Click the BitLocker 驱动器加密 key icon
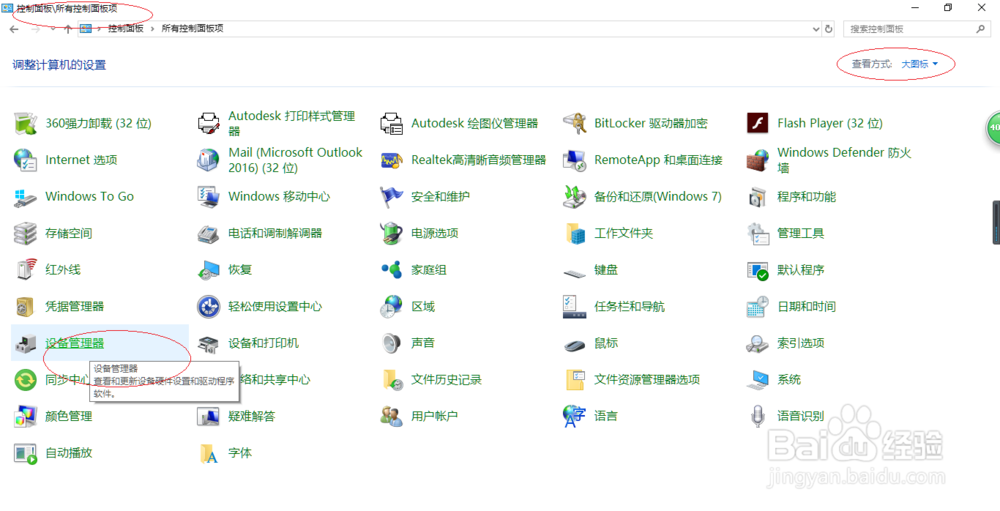Image resolution: width=1000 pixels, height=511 pixels. (x=574, y=123)
